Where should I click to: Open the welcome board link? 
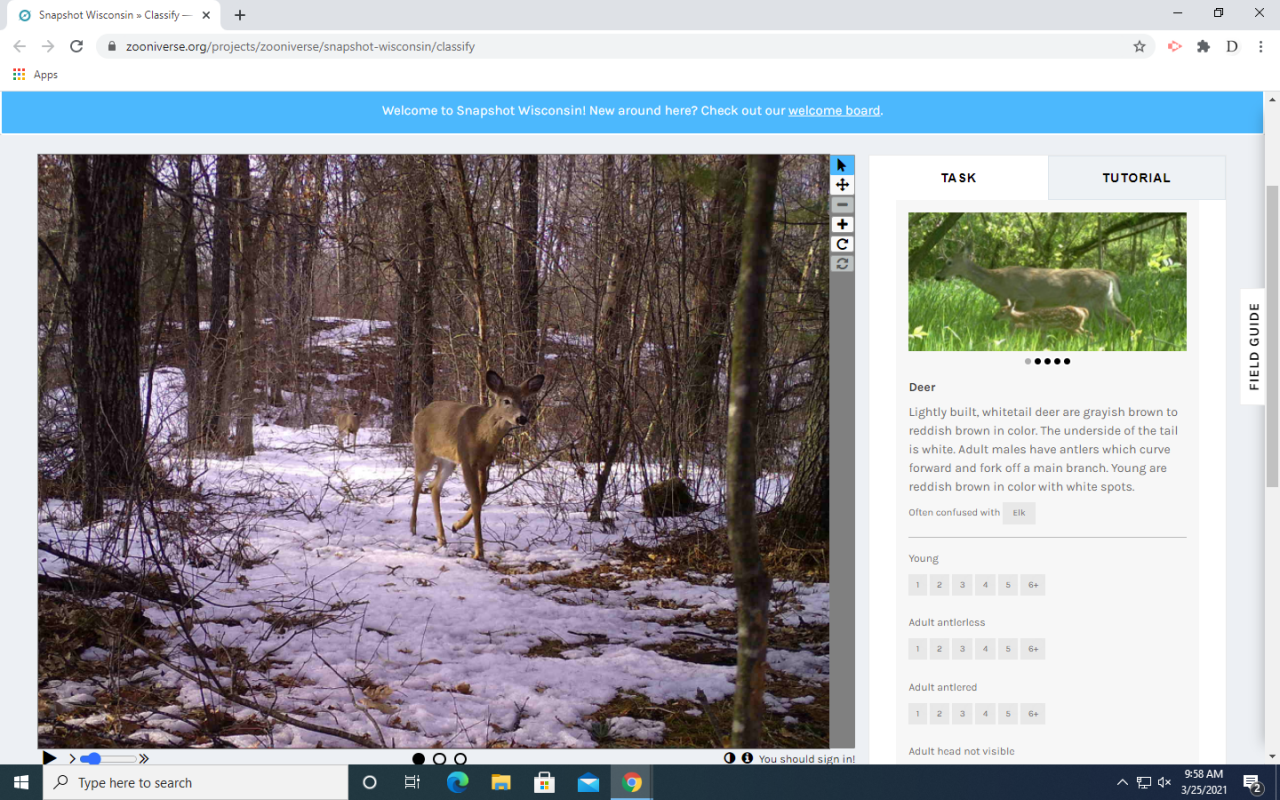coord(834,111)
